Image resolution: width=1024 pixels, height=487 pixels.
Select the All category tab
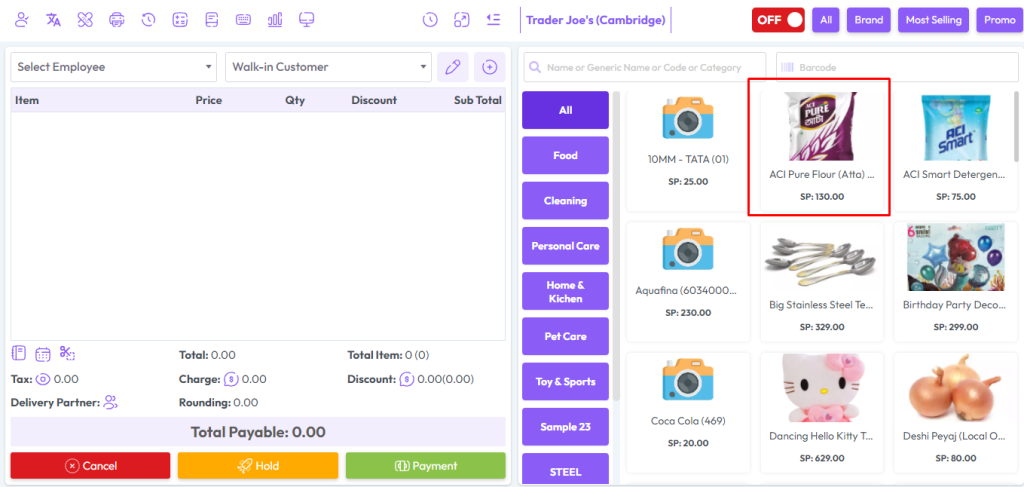click(x=566, y=110)
